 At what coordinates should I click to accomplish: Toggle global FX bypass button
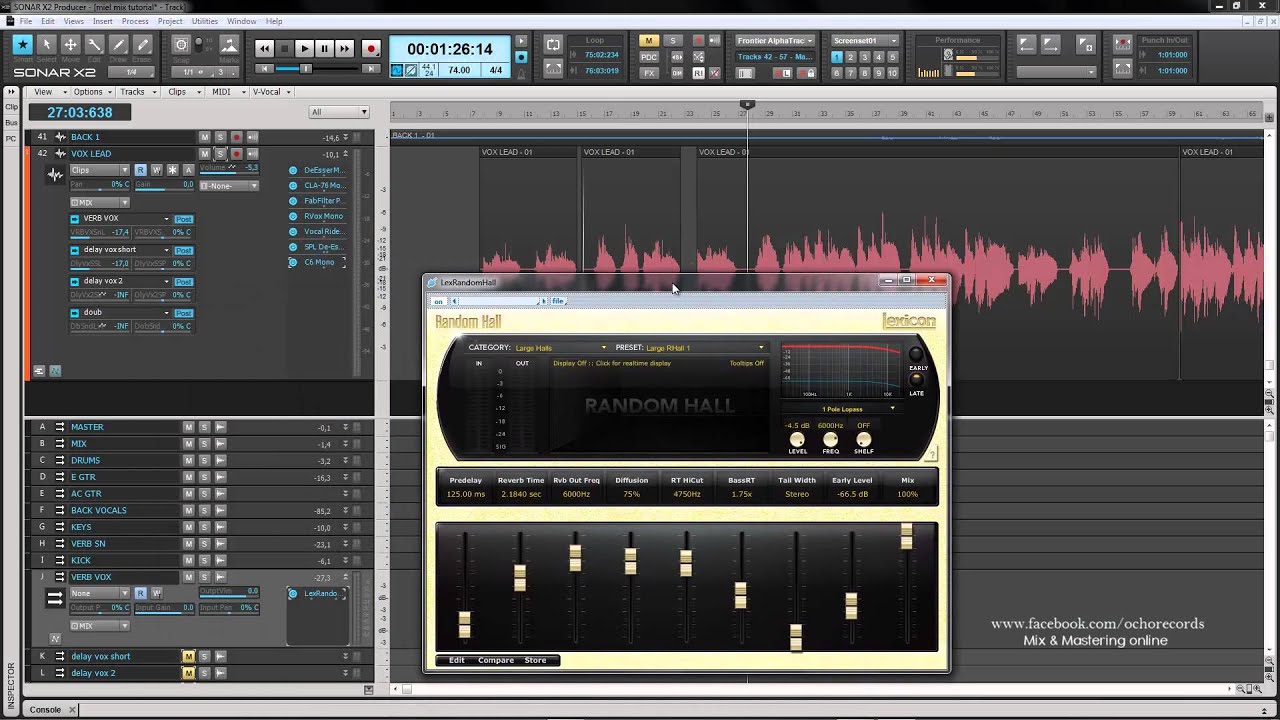pyautogui.click(x=649, y=73)
